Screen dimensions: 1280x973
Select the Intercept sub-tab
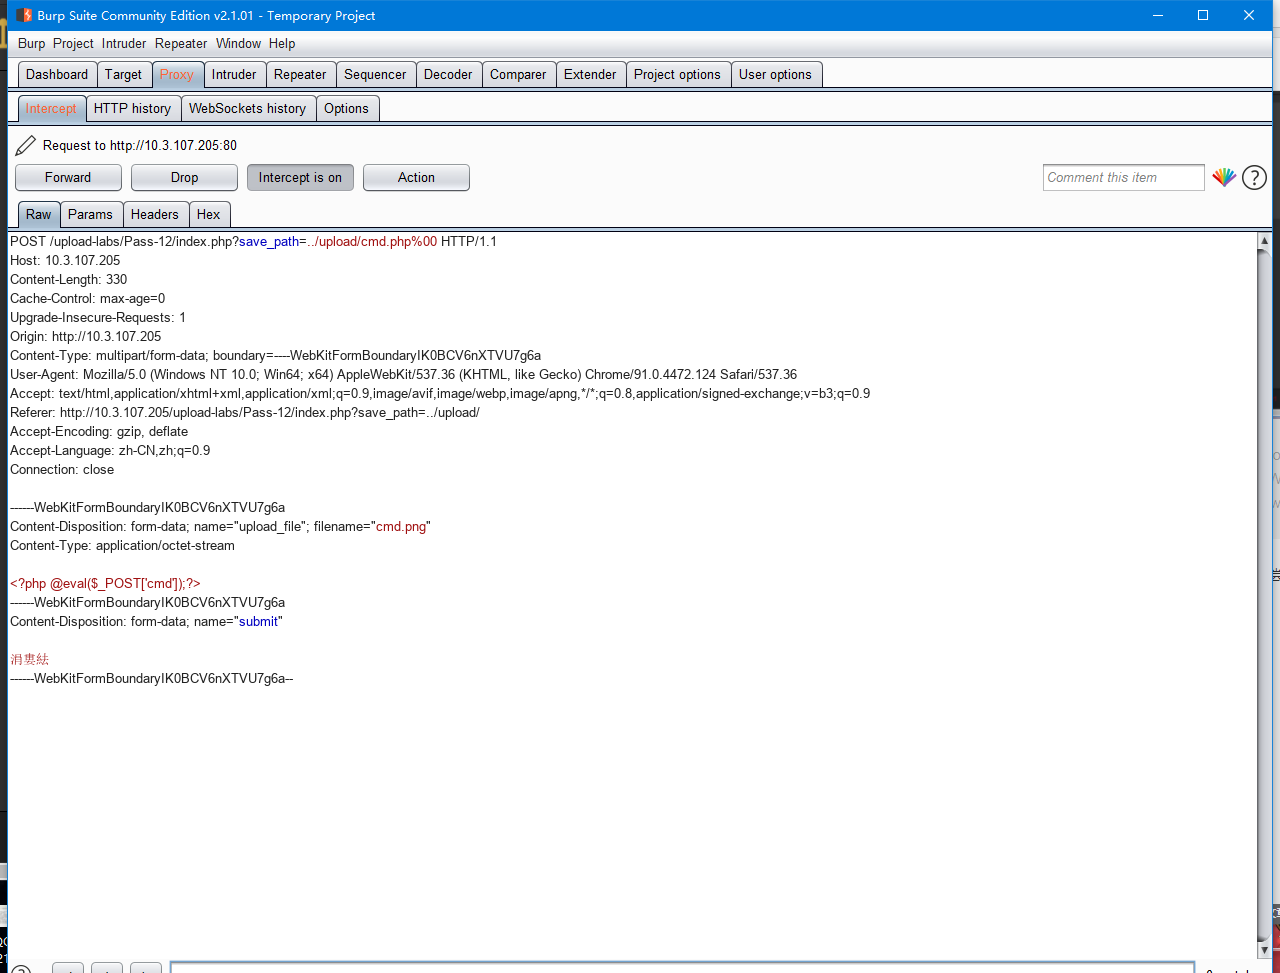point(51,108)
